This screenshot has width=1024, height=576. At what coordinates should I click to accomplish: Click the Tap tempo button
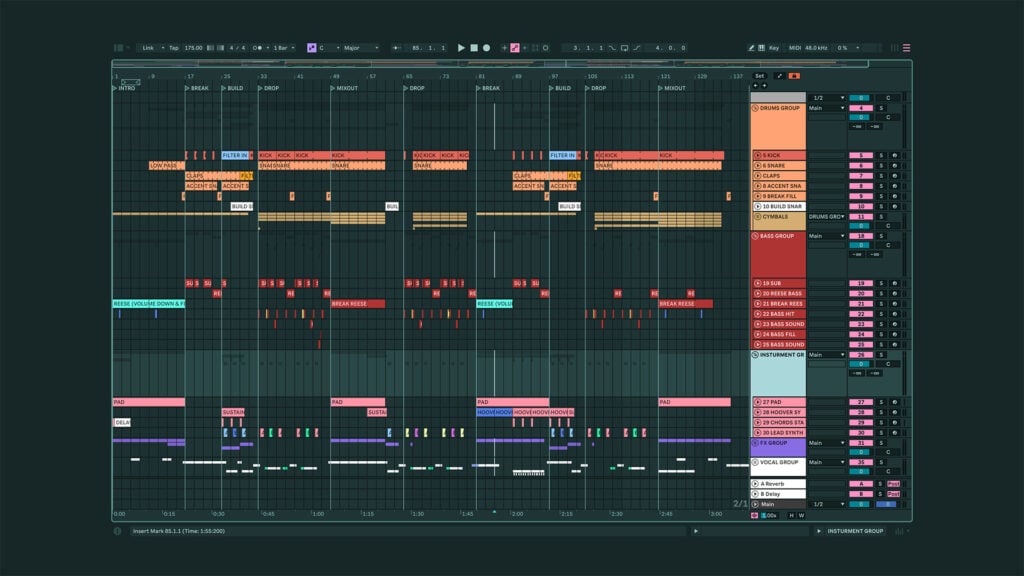174,48
